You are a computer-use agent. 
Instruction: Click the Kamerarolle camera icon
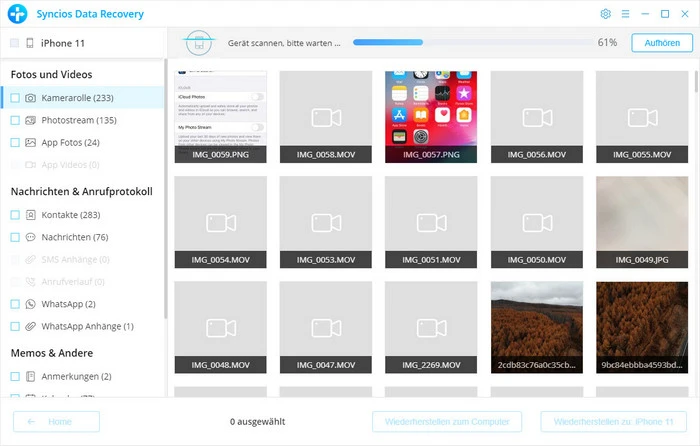(31, 98)
